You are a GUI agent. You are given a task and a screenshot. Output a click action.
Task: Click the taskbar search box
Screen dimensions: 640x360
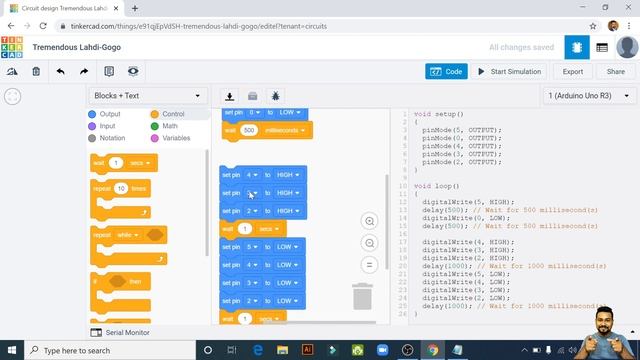click(110, 350)
